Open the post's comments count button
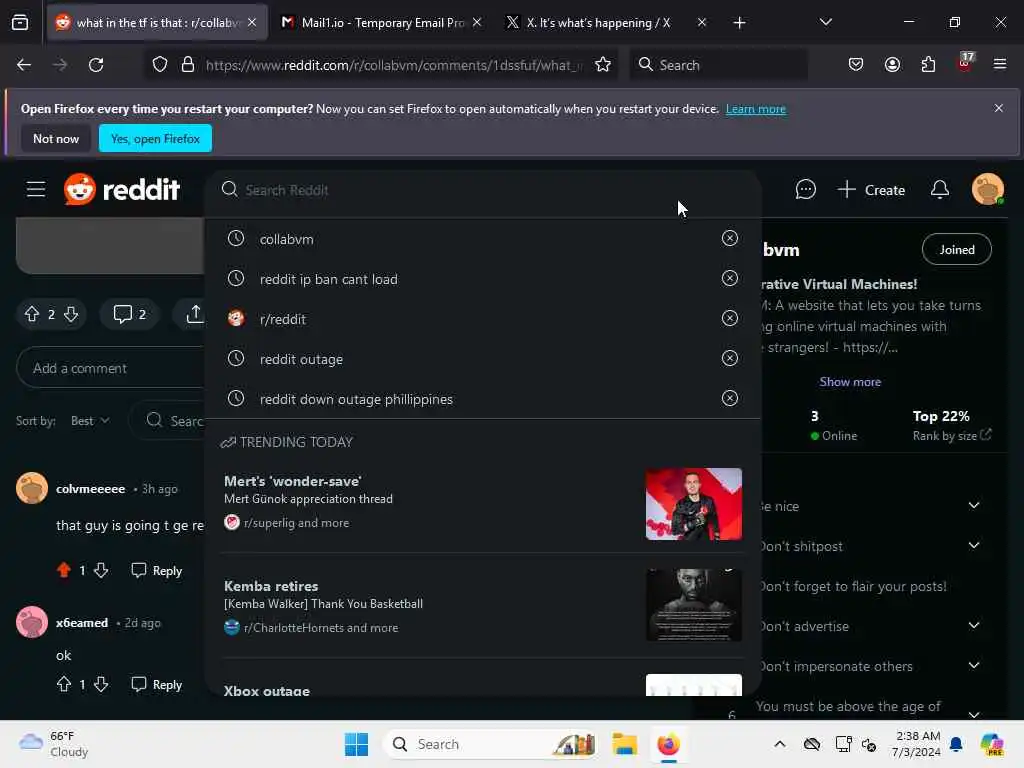Viewport: 1024px width, 768px height. [129, 314]
